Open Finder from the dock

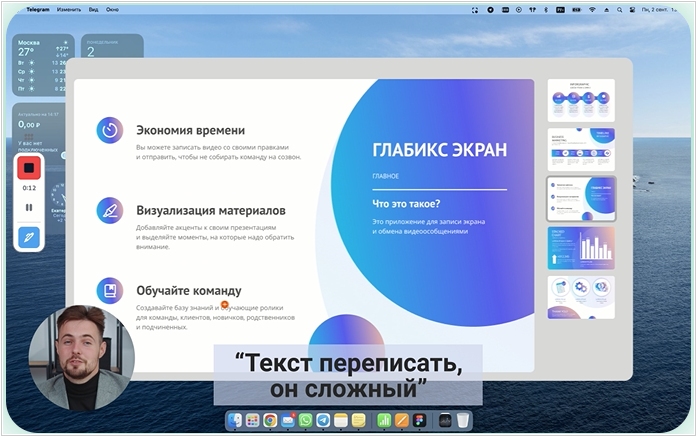coord(235,420)
